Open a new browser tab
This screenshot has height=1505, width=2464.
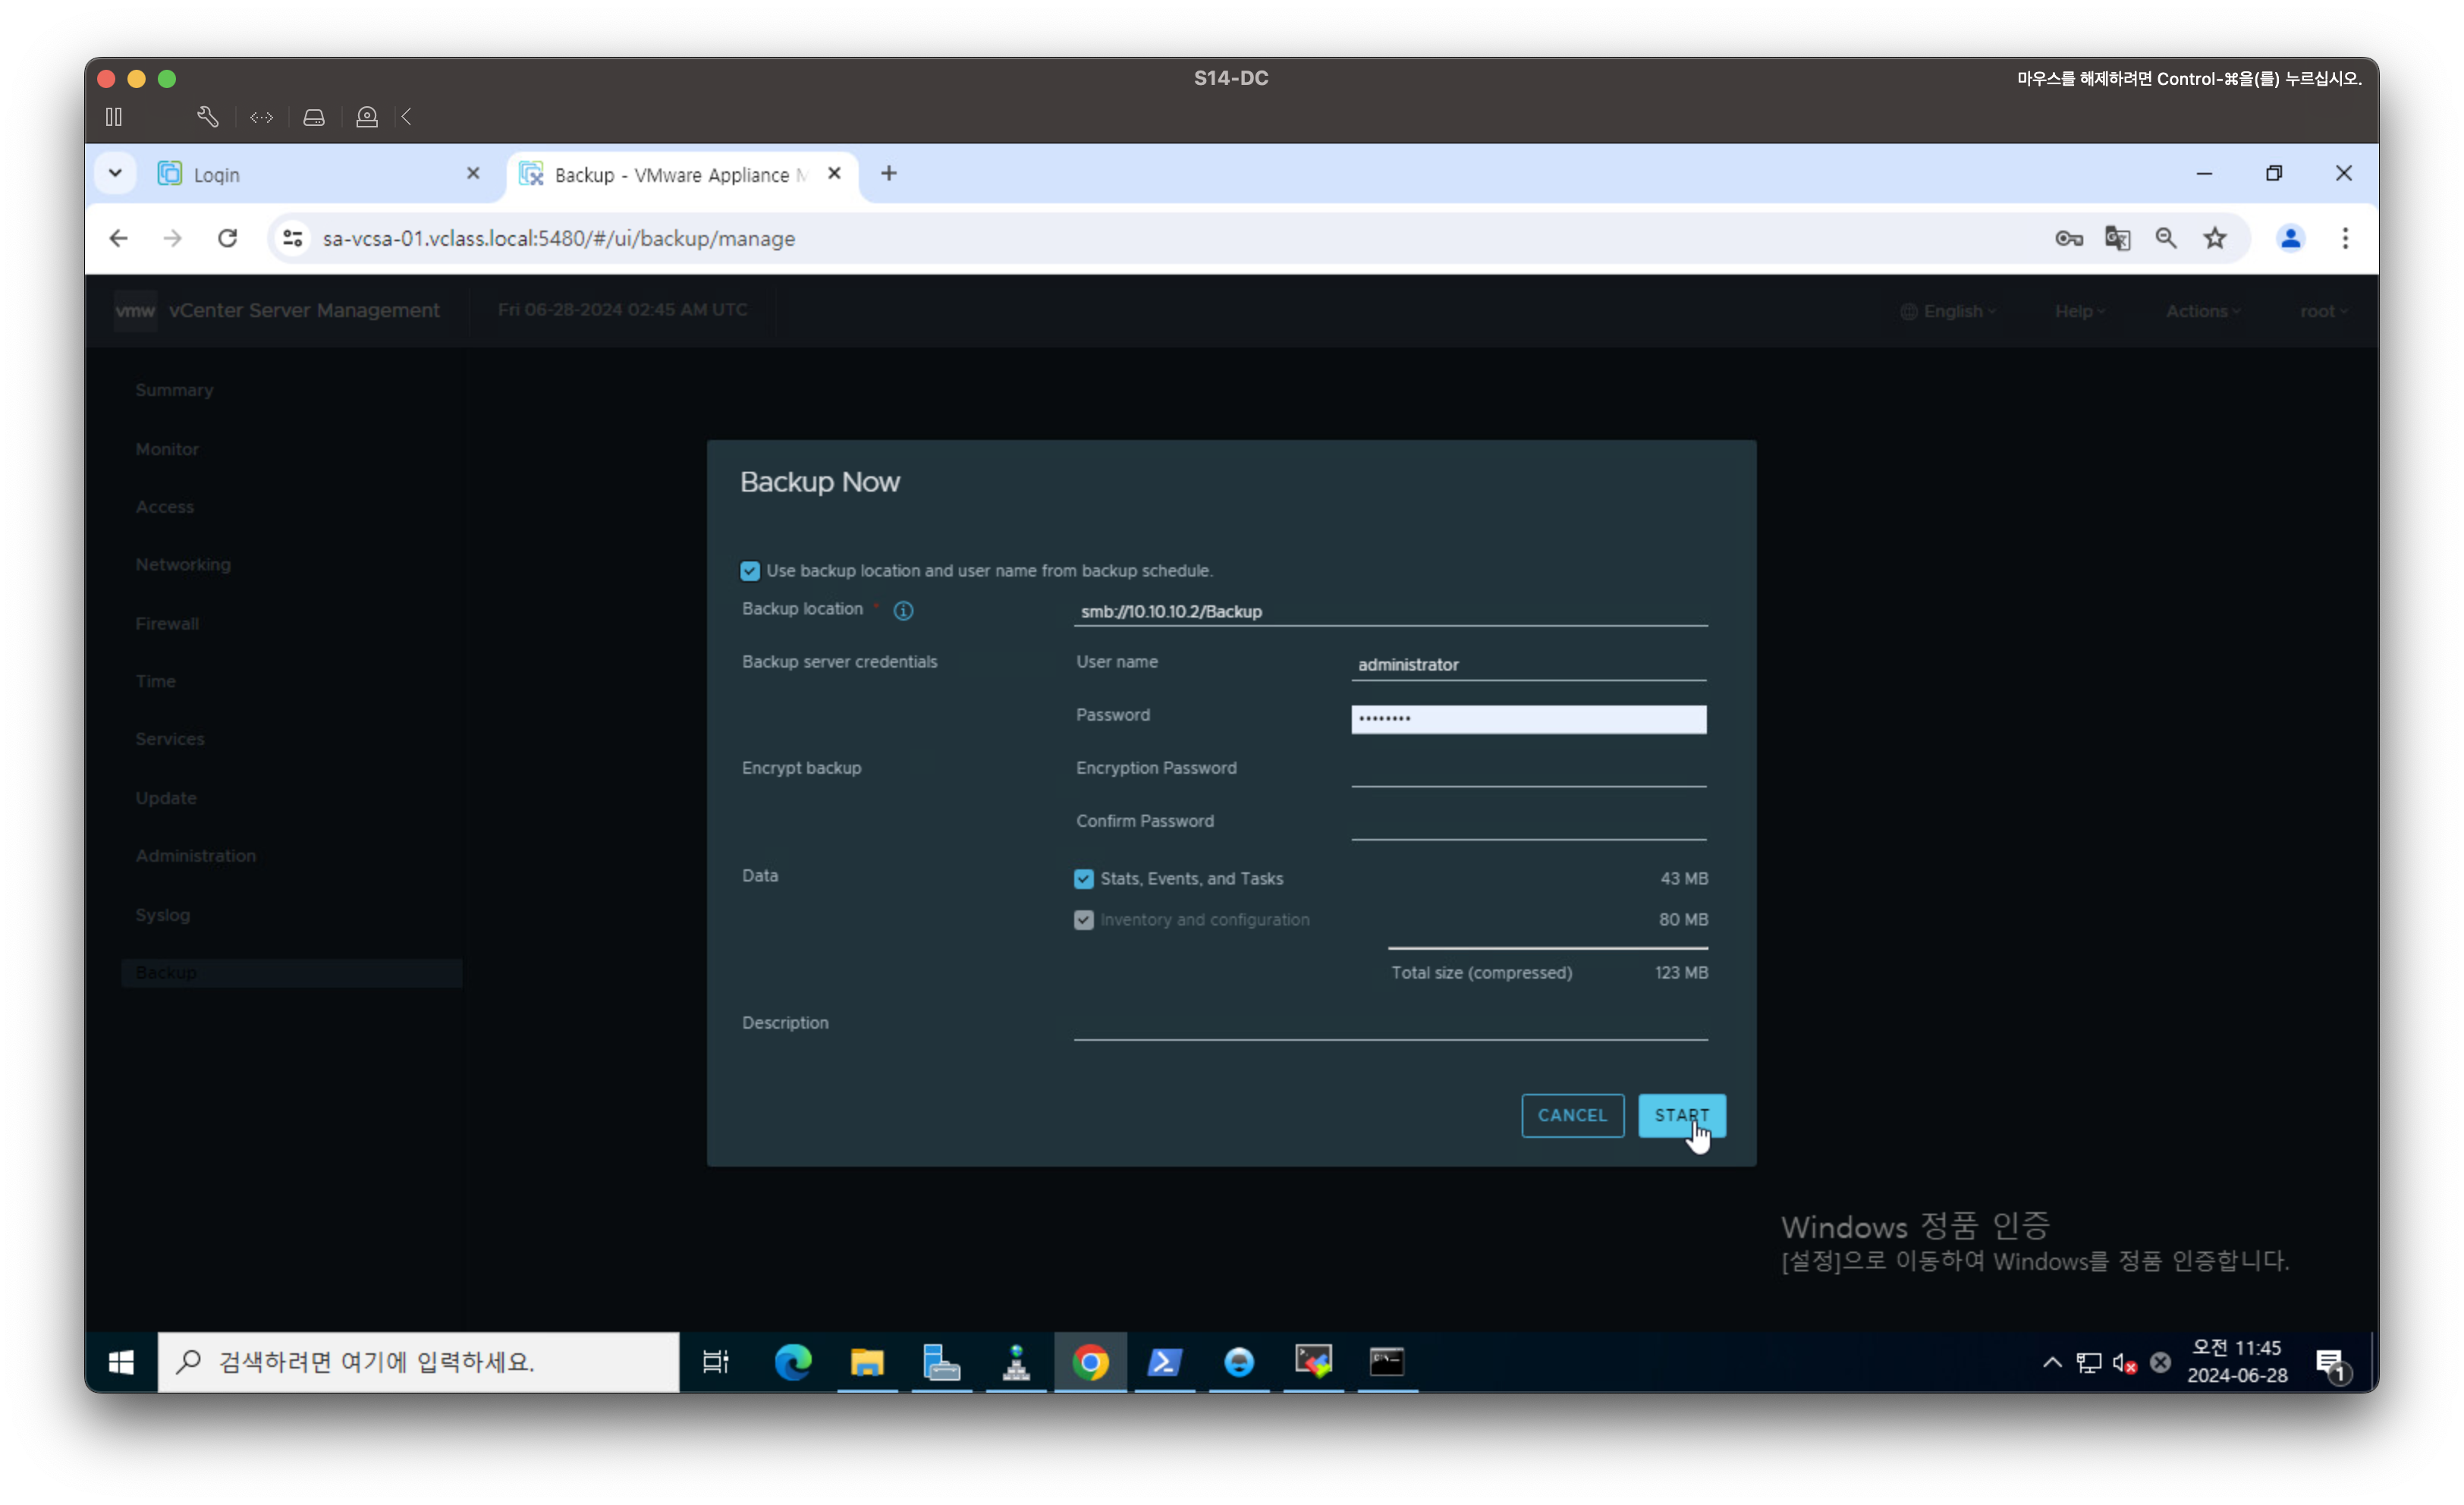click(x=888, y=174)
